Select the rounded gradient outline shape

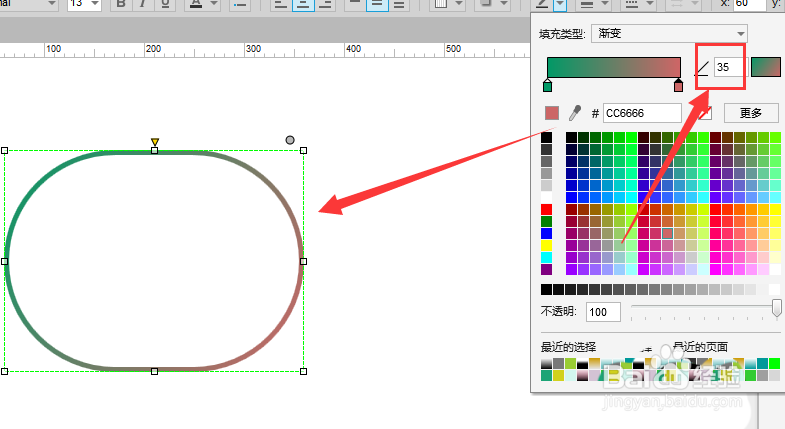tap(154, 261)
